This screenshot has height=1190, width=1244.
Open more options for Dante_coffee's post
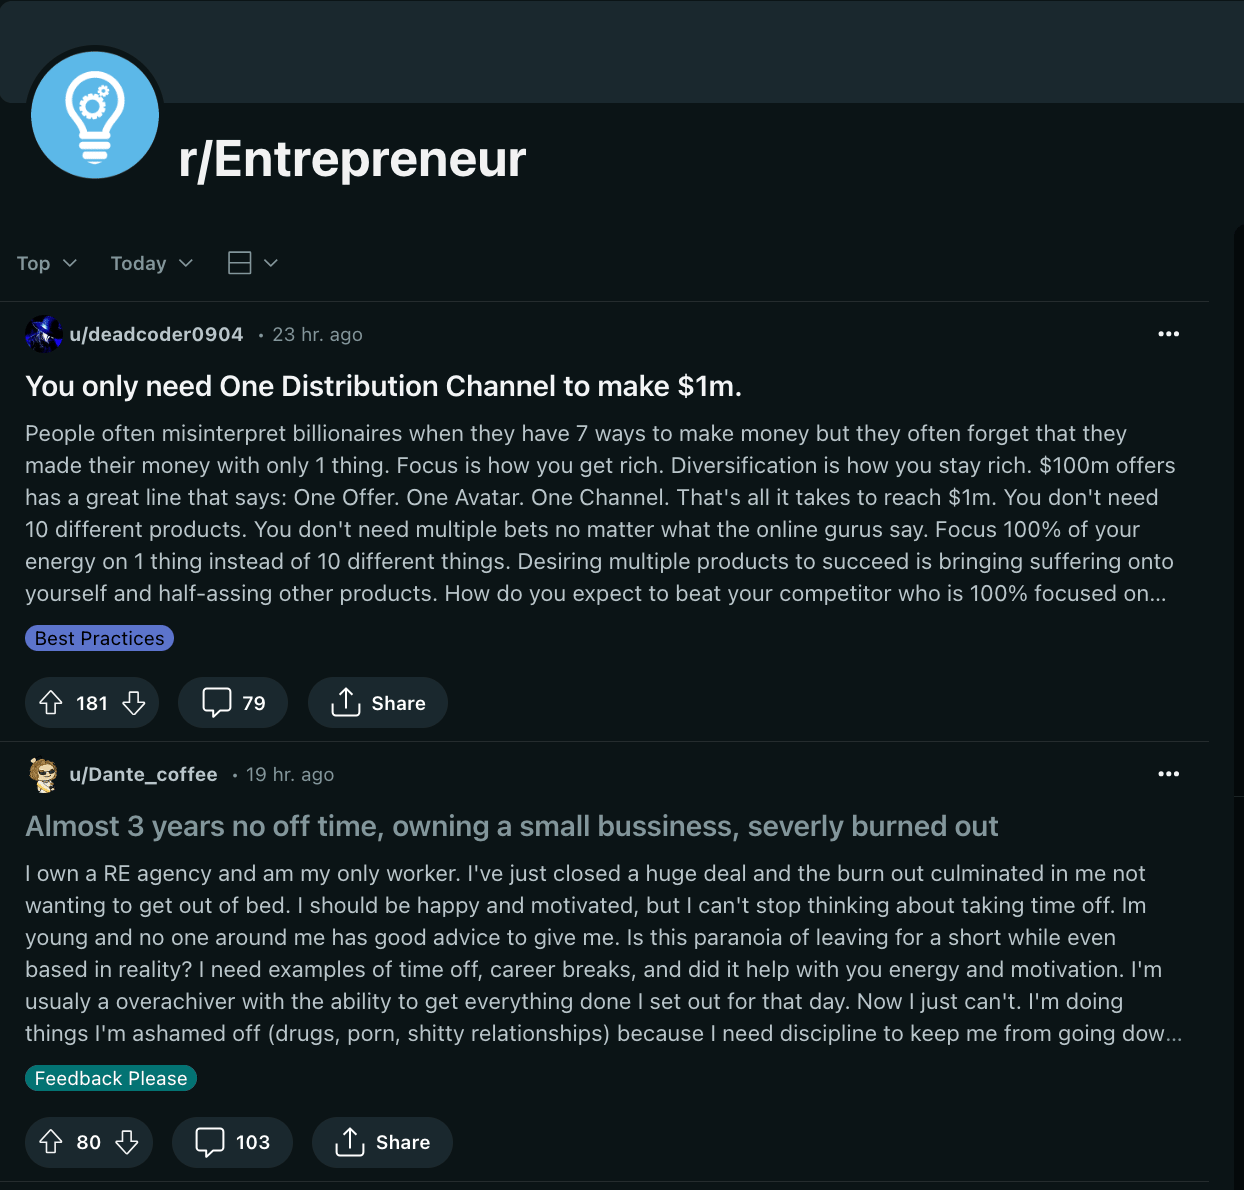1168,774
